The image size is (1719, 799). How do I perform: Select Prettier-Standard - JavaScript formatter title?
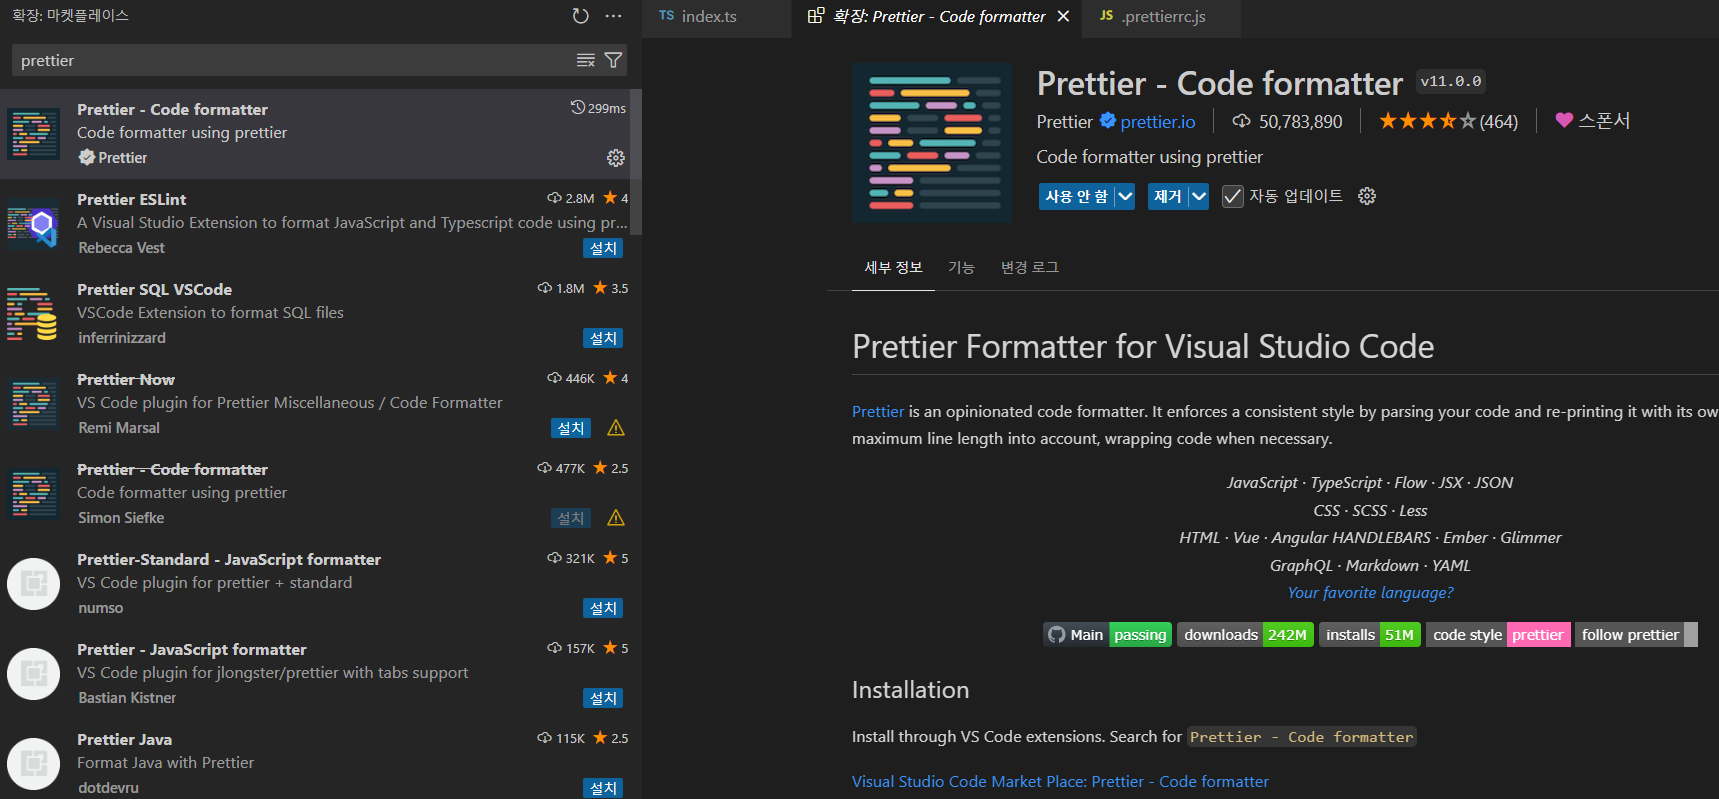pyautogui.click(x=229, y=559)
